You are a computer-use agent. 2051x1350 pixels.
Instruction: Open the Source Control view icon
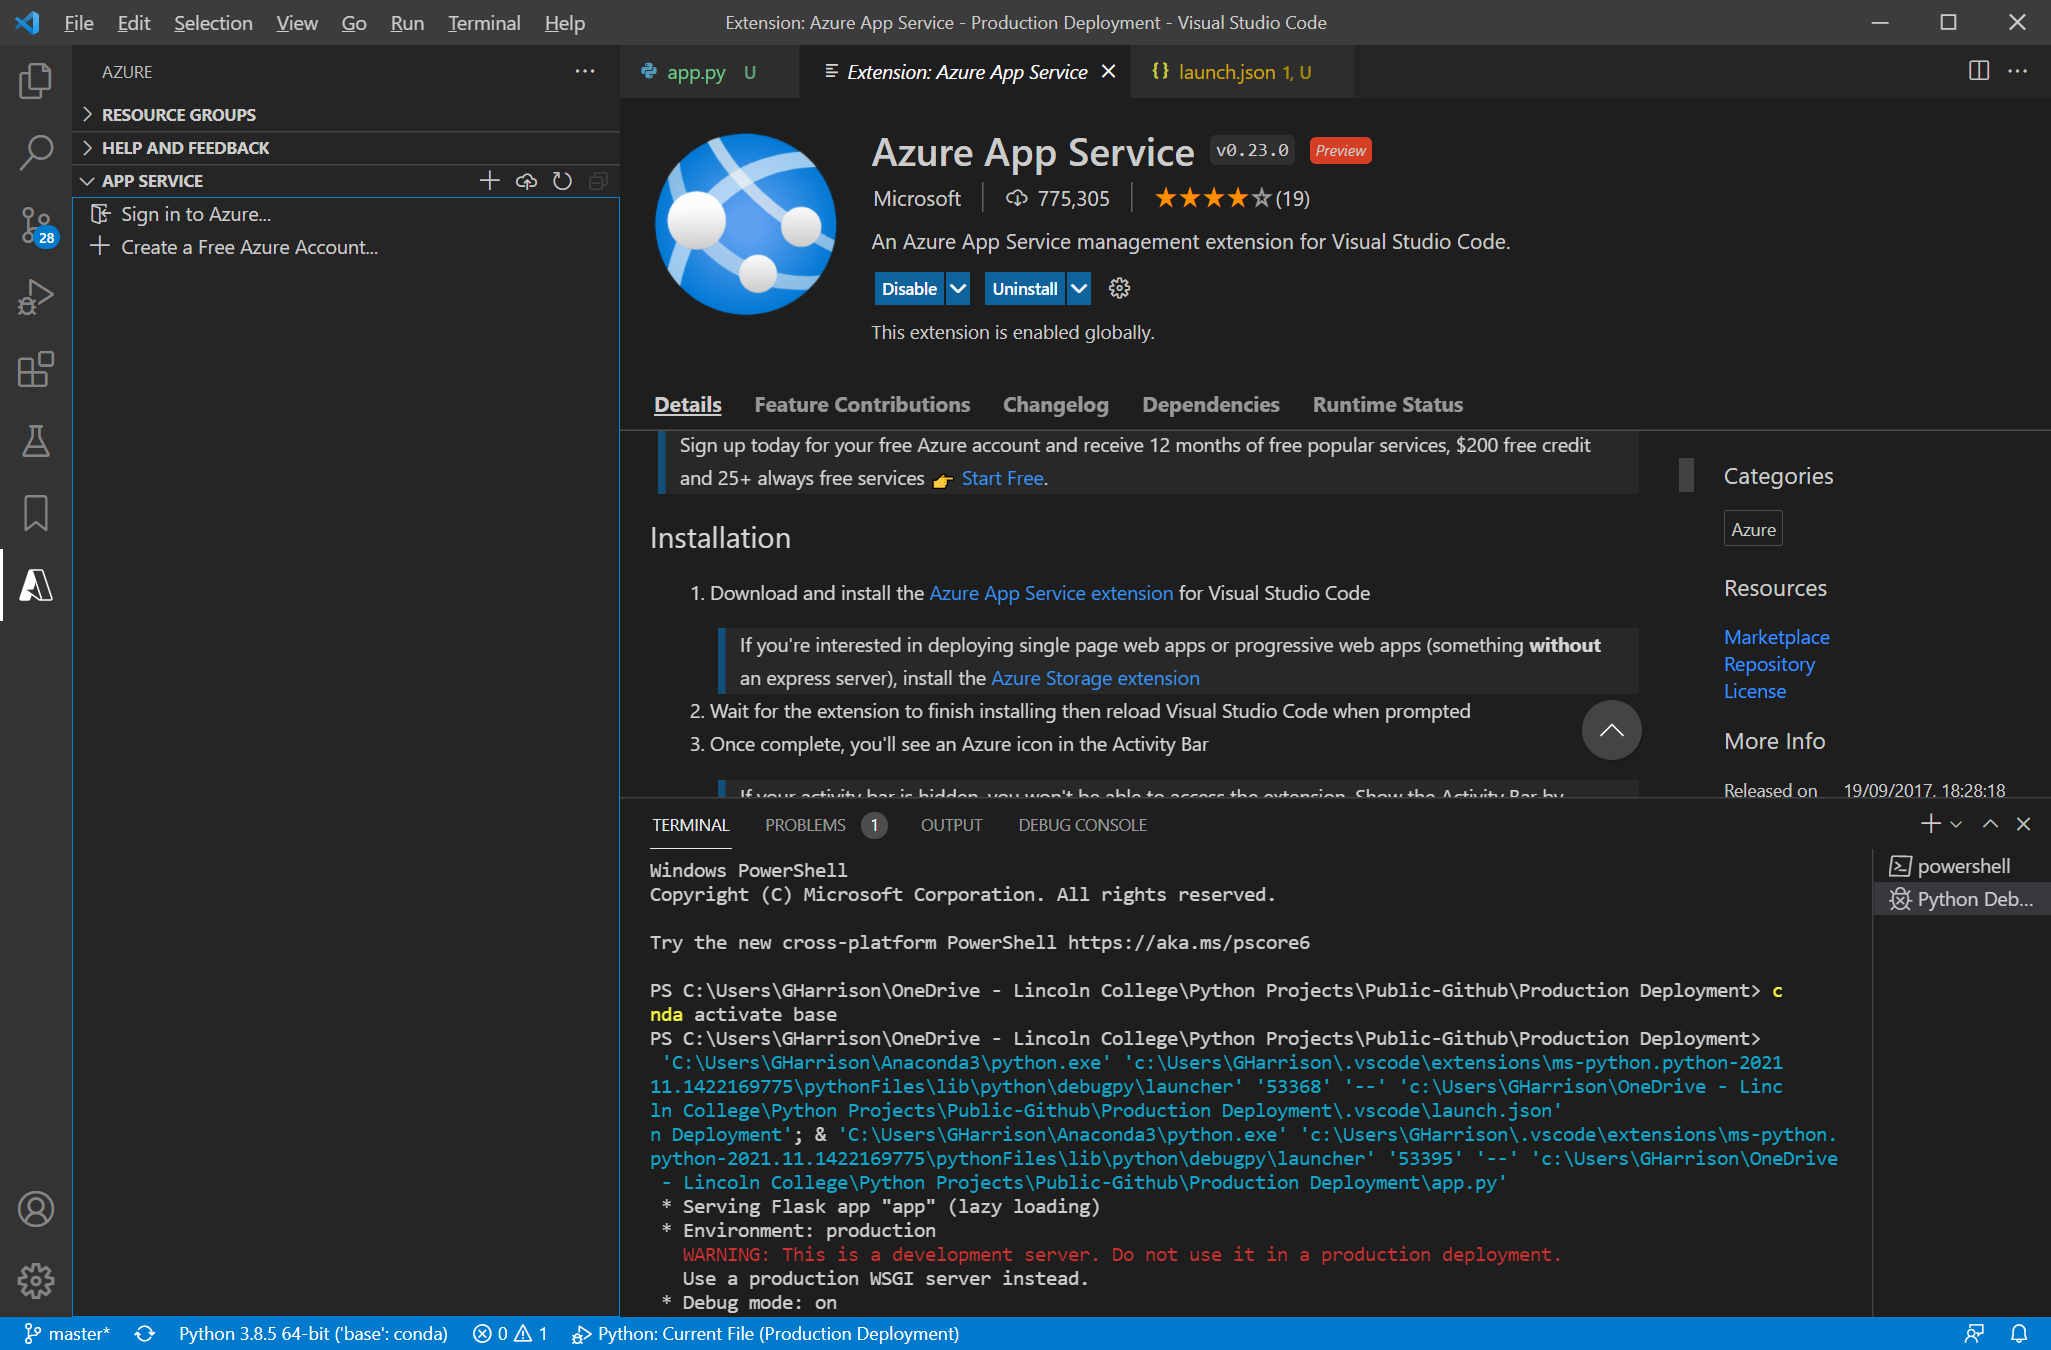click(36, 225)
